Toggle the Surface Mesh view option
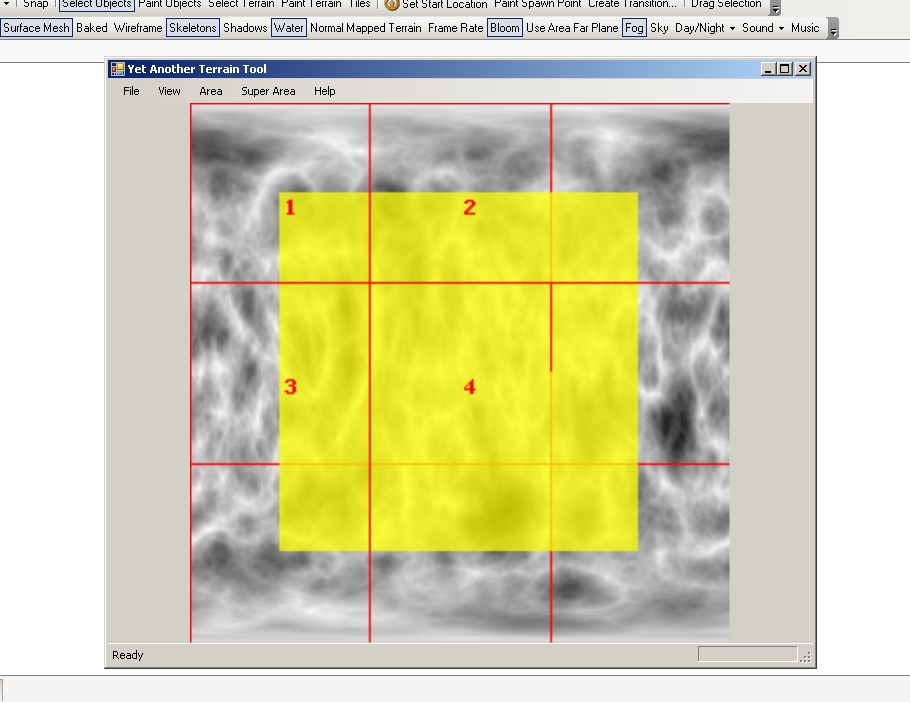The height and width of the screenshot is (702, 910). pos(36,28)
